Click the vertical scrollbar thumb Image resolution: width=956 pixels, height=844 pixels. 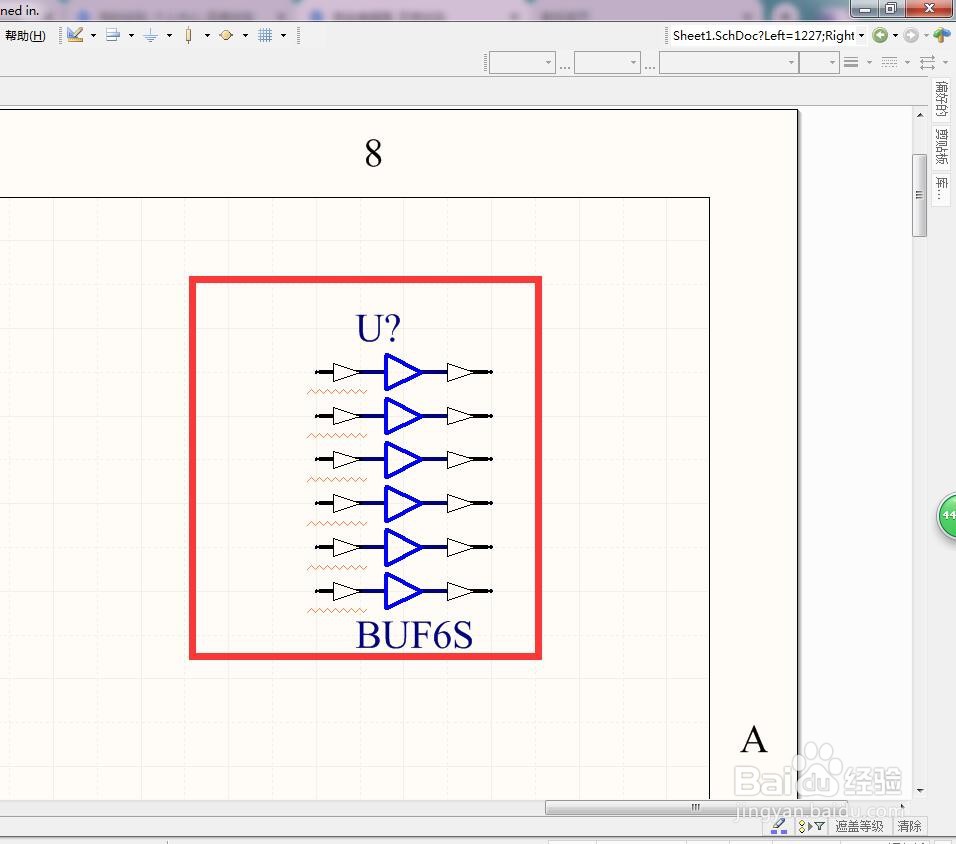point(919,195)
